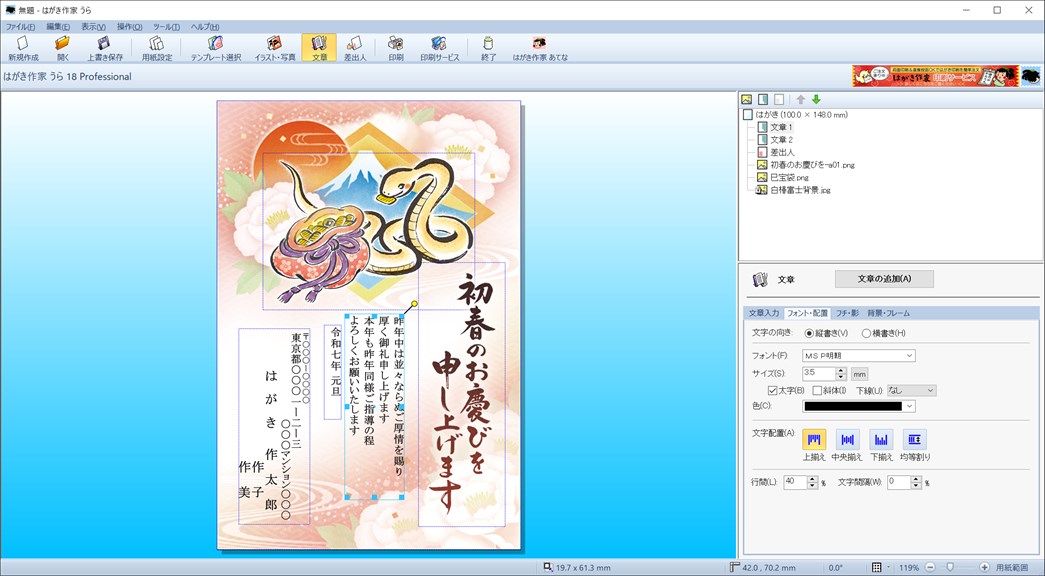Image resolution: width=1045 pixels, height=576 pixels.
Task: Click the zoom slider handle
Action: pos(950,567)
